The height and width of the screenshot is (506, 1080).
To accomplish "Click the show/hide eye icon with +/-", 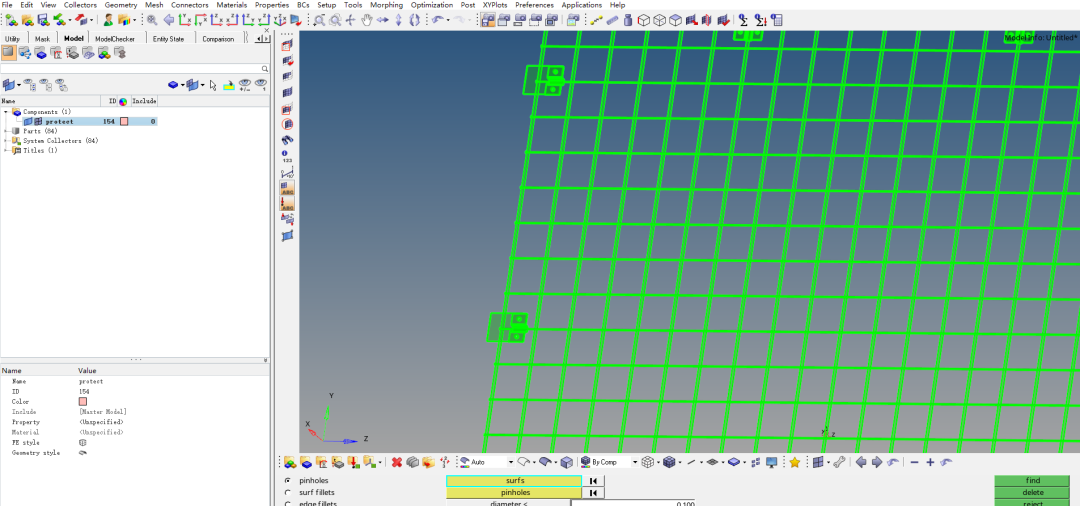I will click(244, 85).
